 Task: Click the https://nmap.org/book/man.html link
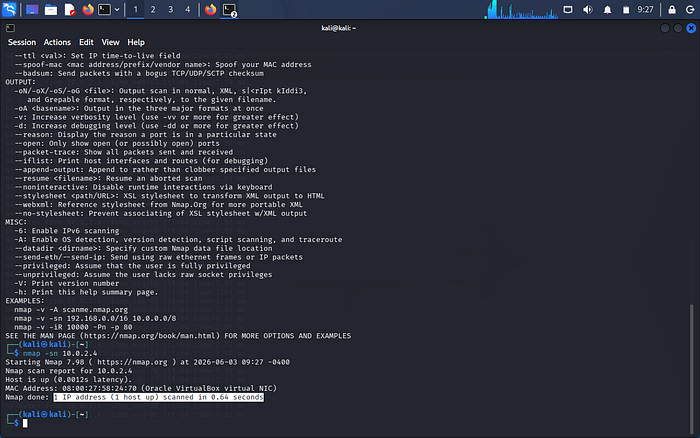coord(152,336)
